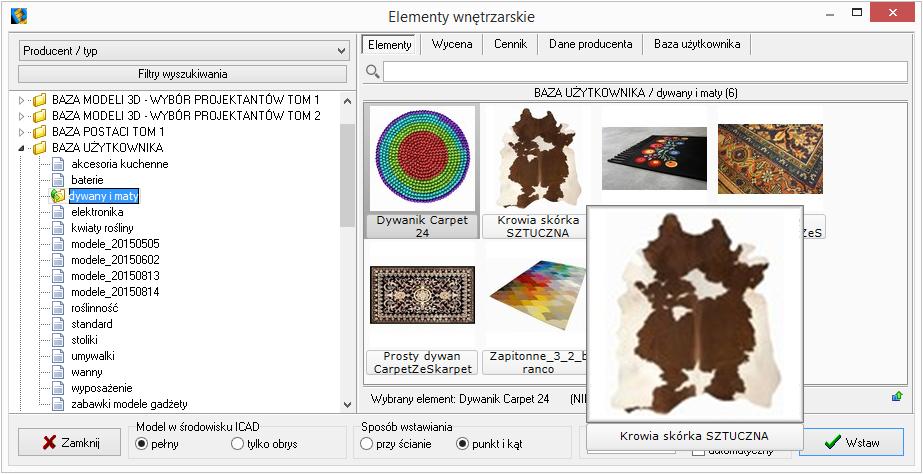The image size is (923, 474).
Task: Select the colorful Zapitonne rug thumbnail
Action: click(x=537, y=296)
